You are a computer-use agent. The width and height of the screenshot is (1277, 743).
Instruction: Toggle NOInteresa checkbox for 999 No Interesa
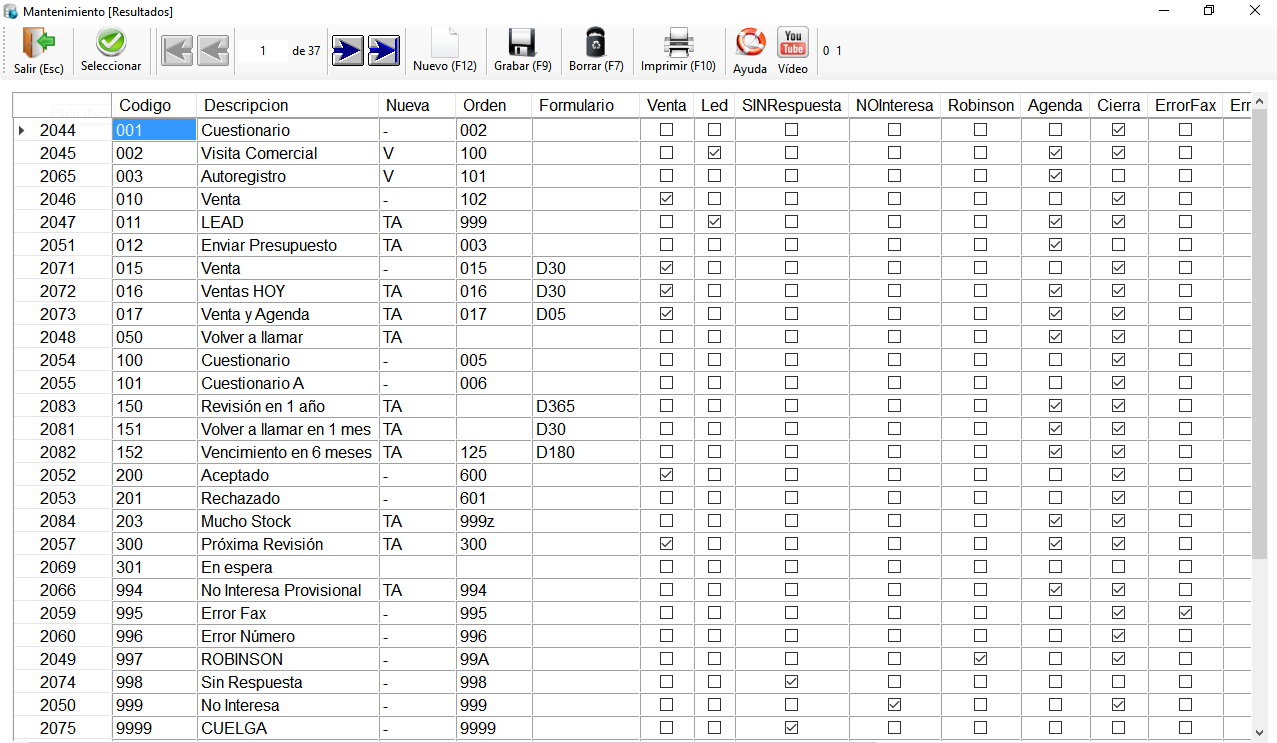pos(895,705)
